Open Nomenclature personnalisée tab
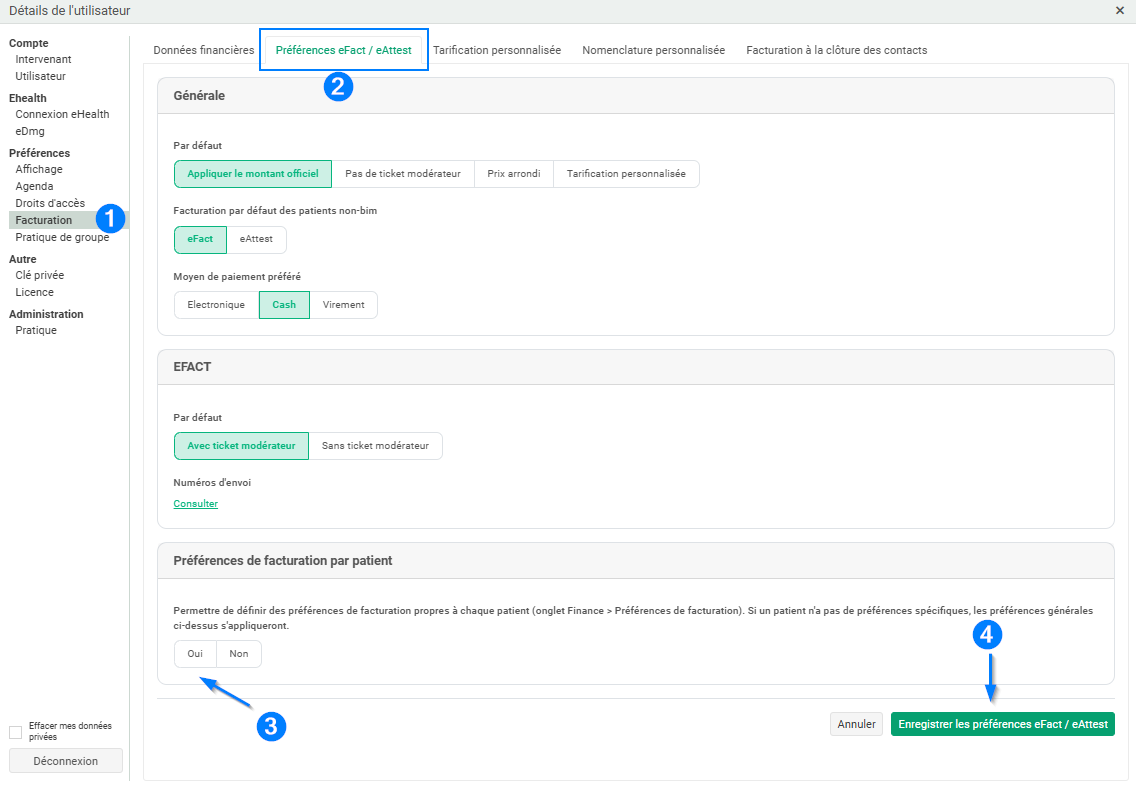The image size is (1136, 789). [x=653, y=50]
